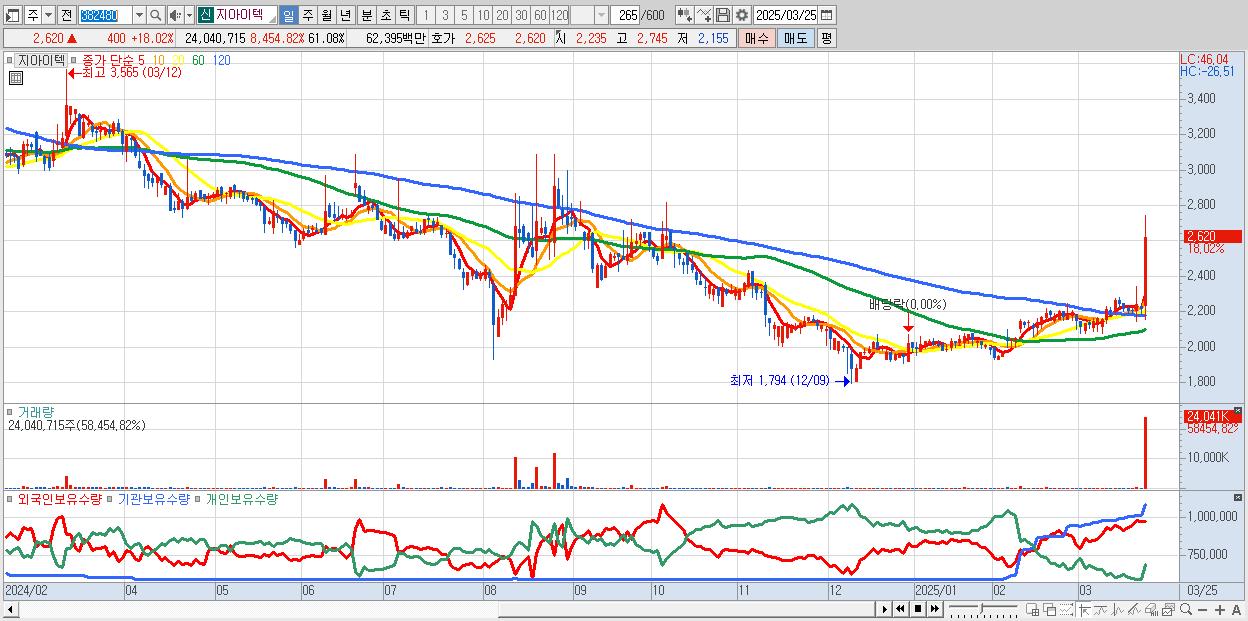Click the add line indicator icon
The image size is (1248, 621).
point(704,15)
